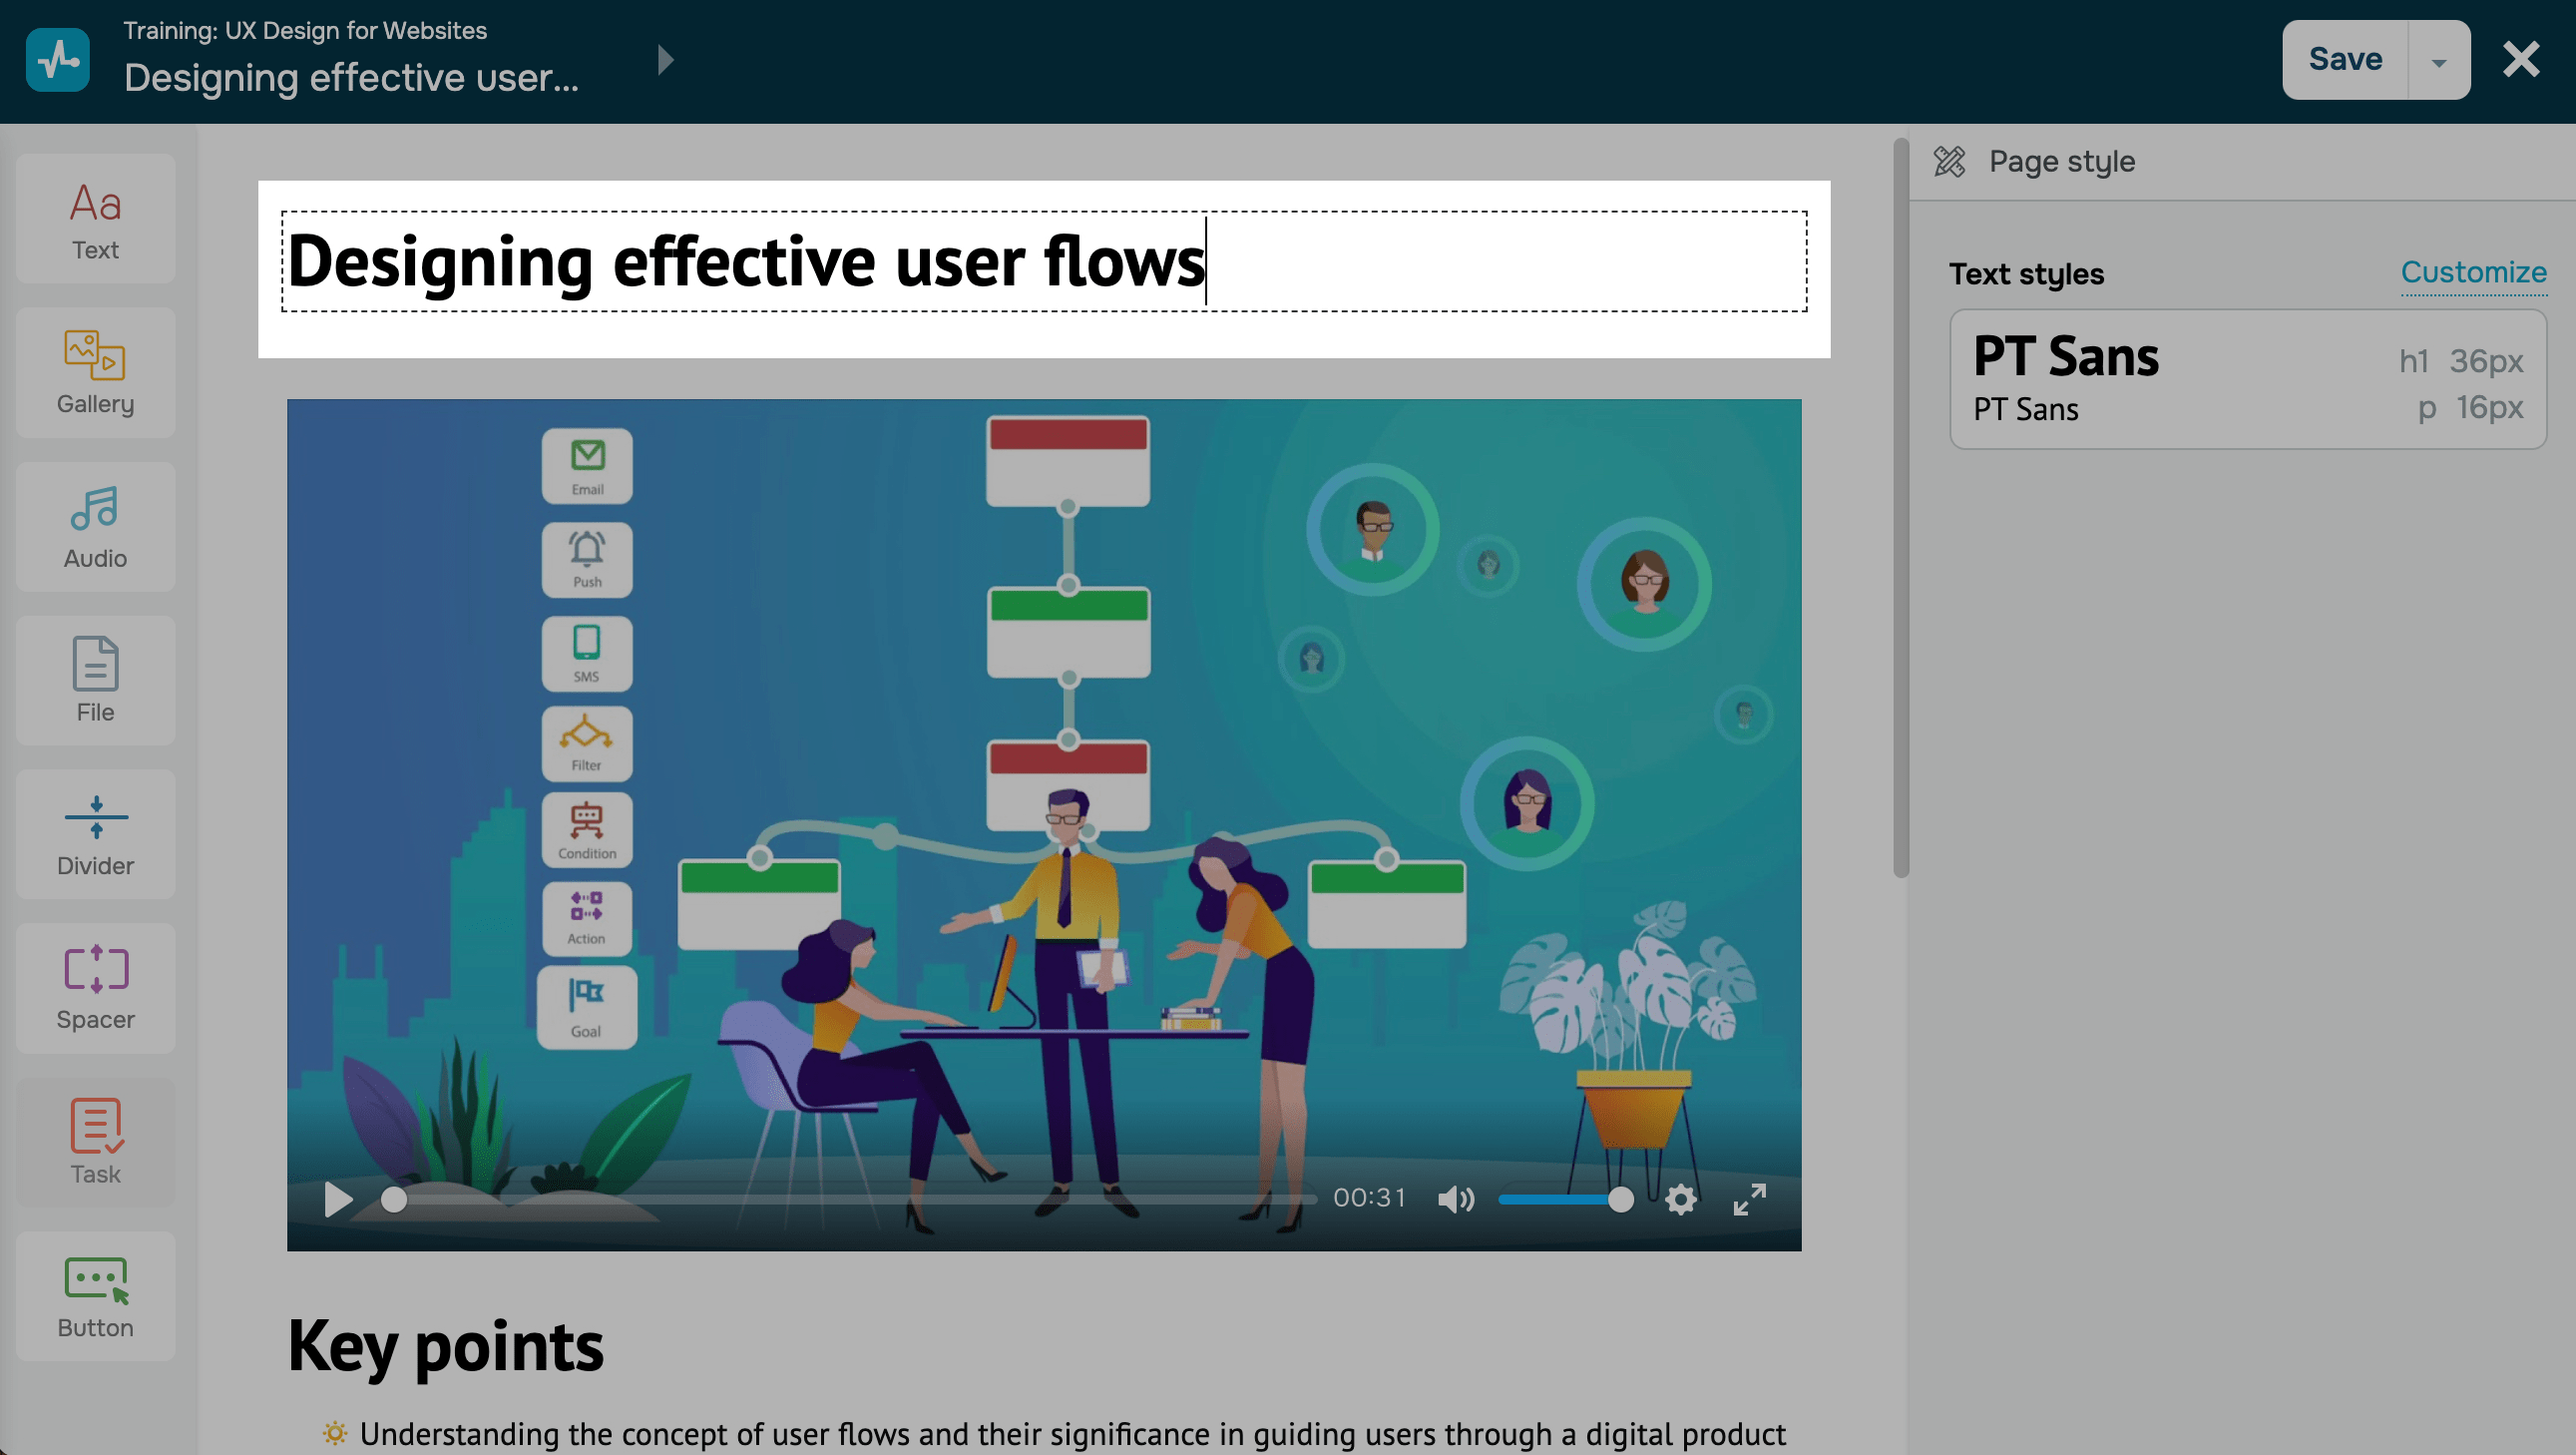The height and width of the screenshot is (1455, 2576).
Task: Add a Task block
Action: point(95,1143)
